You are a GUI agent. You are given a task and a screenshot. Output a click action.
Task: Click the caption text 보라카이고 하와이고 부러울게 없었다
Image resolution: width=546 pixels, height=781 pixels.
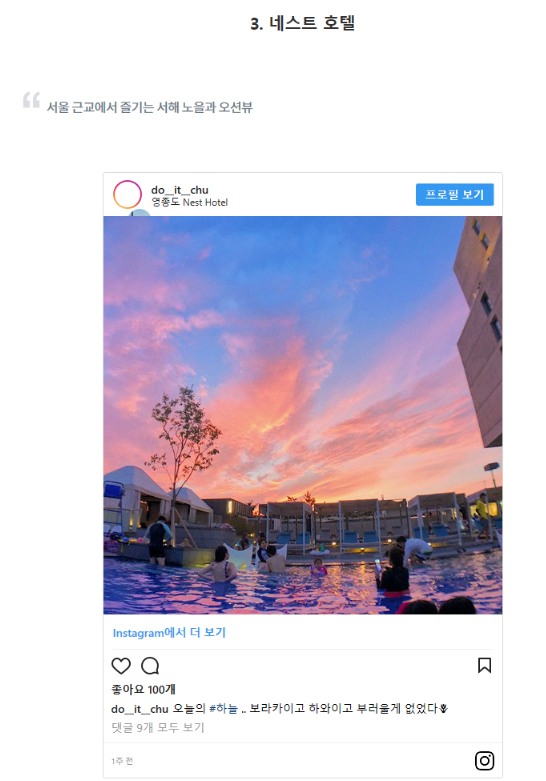[343, 708]
